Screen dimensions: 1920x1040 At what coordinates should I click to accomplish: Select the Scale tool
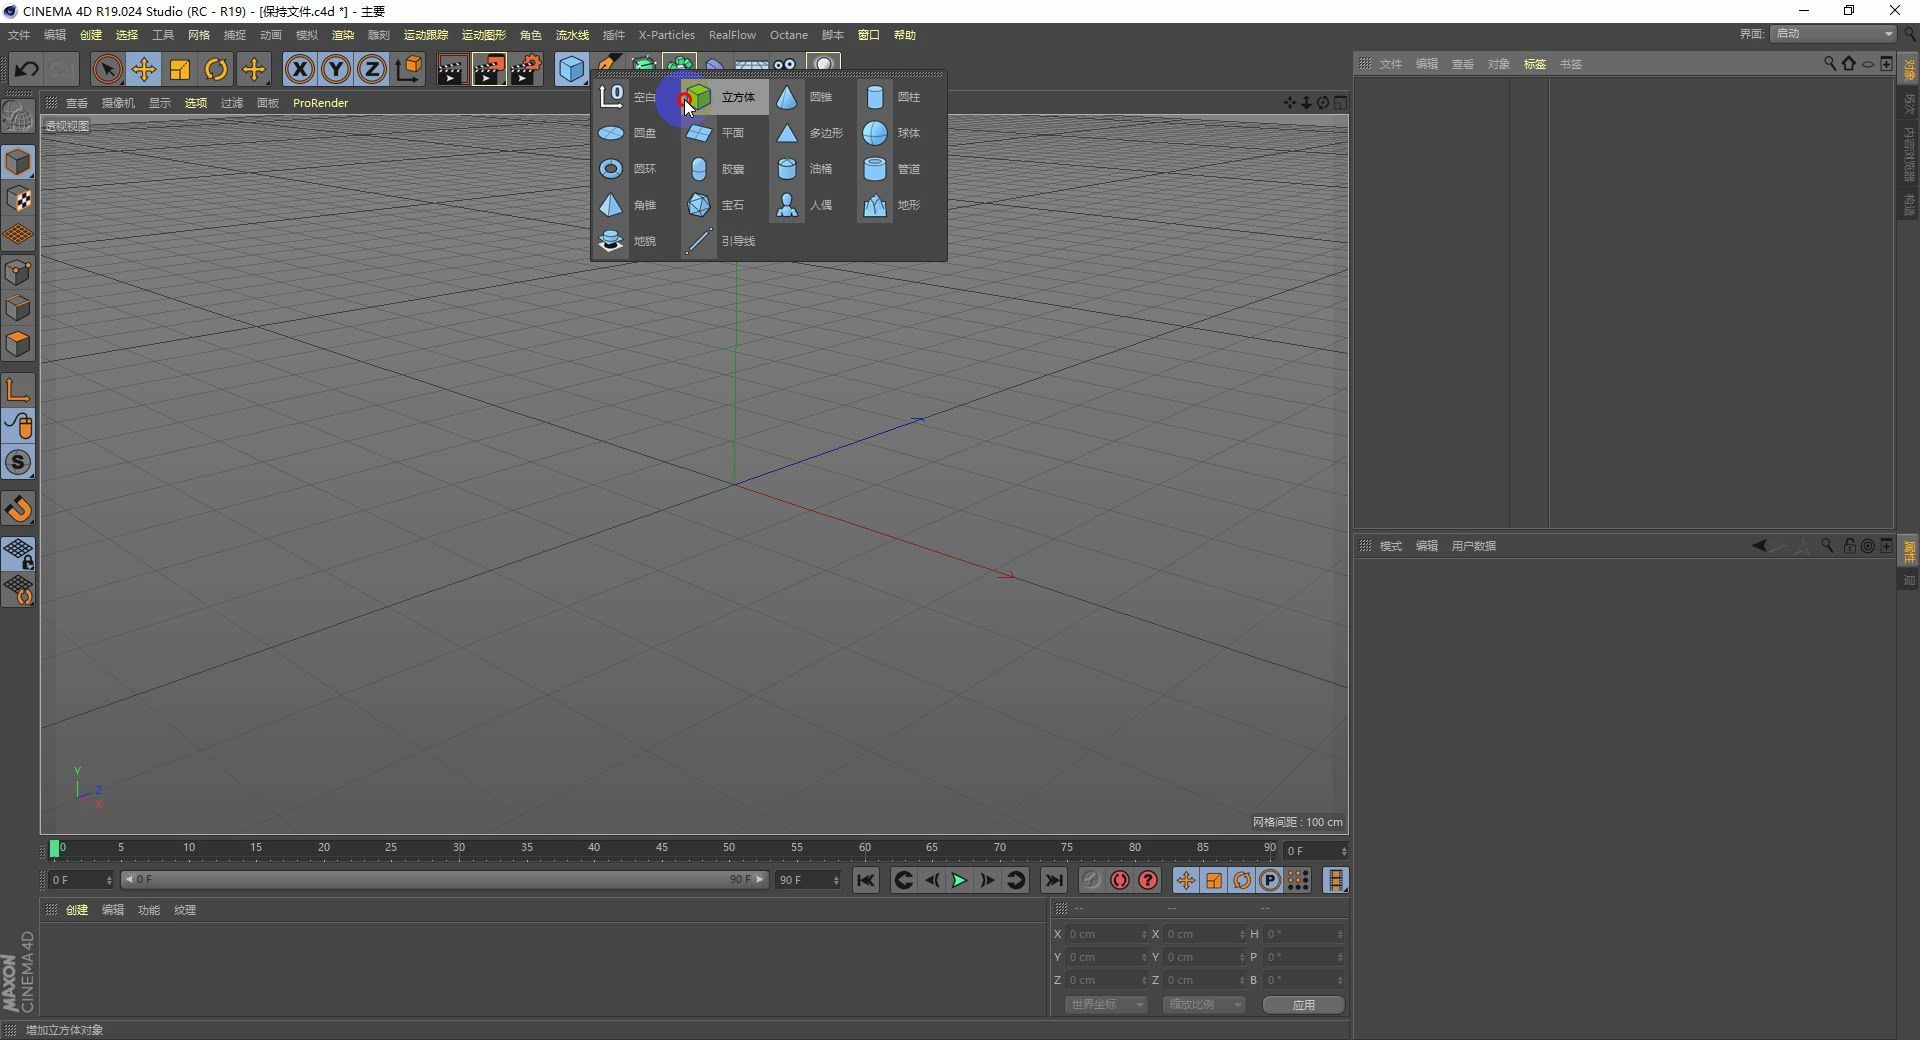[179, 69]
